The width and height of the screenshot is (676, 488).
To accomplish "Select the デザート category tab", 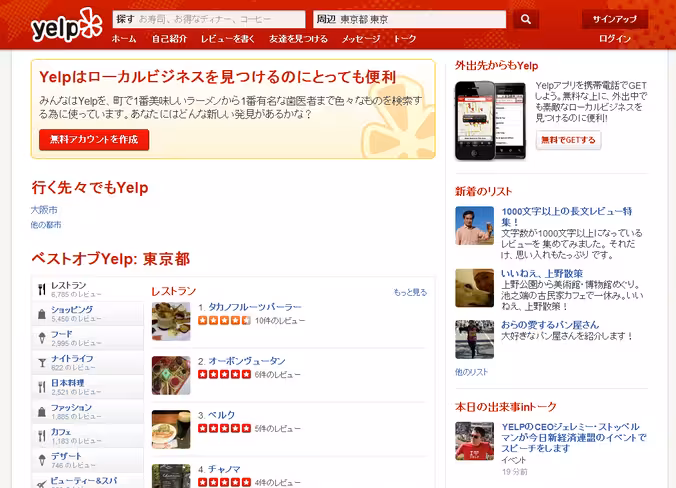I will point(88,460).
